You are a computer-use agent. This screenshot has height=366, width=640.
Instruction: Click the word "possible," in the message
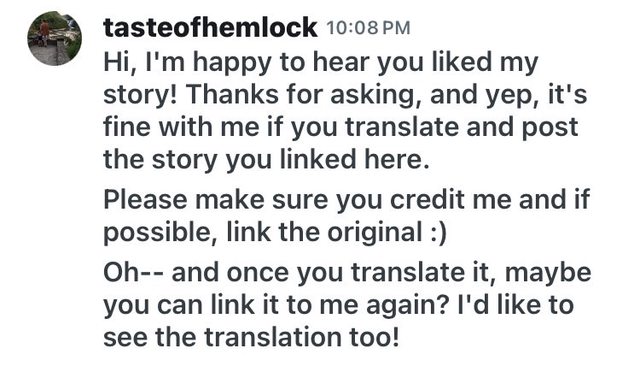(x=160, y=233)
